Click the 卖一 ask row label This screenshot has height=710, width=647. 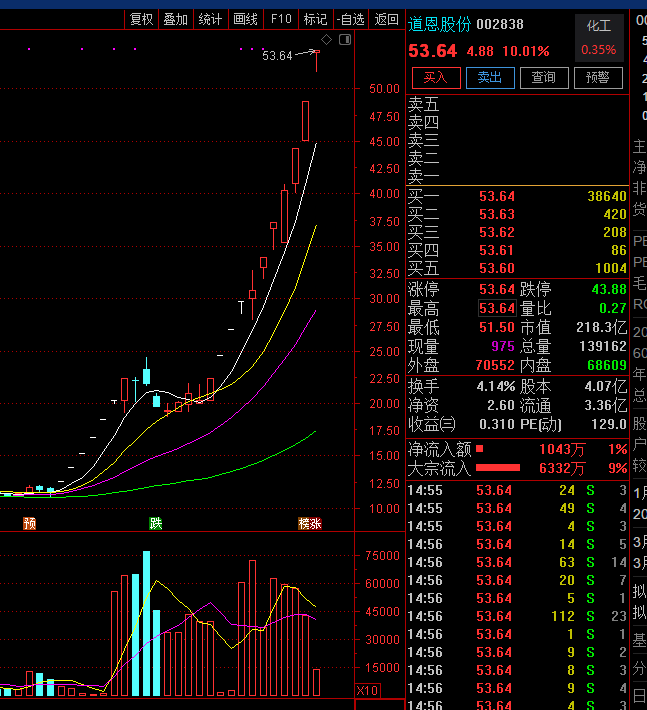(423, 176)
